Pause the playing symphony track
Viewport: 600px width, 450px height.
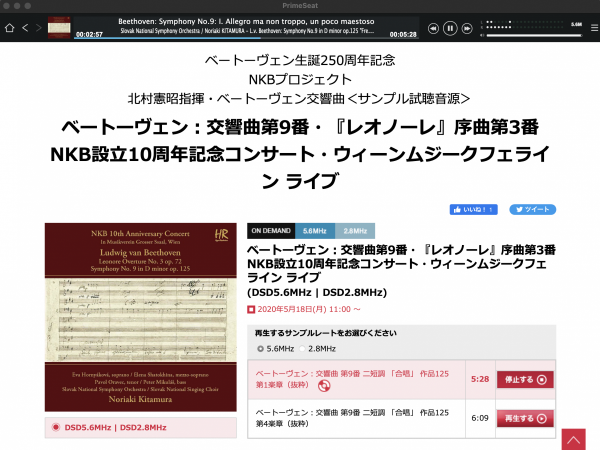[x=450, y=28]
